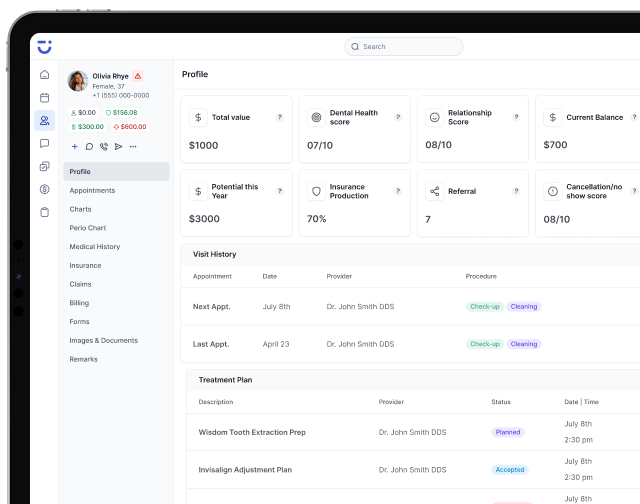Click the phone call icon under patient balances
Image resolution: width=640 pixels, height=504 pixels.
pyautogui.click(x=104, y=147)
